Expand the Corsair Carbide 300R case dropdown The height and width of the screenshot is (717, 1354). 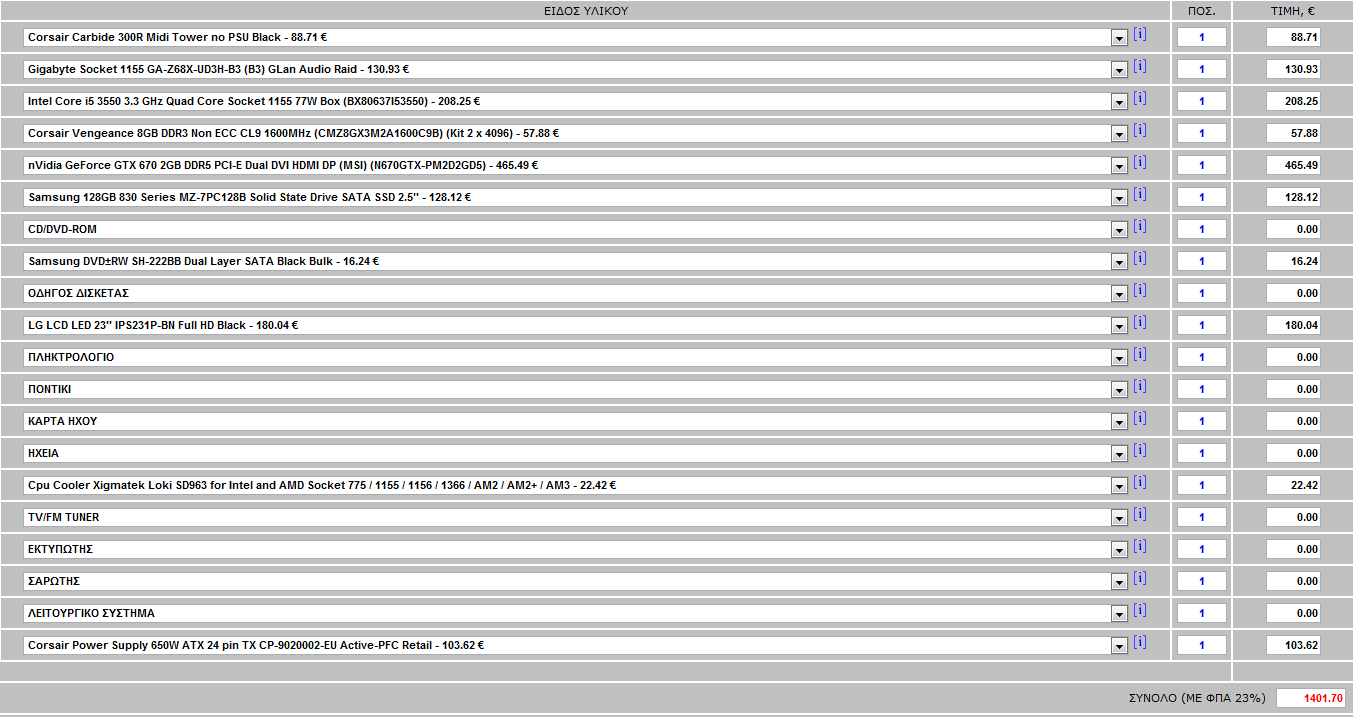tap(1119, 38)
